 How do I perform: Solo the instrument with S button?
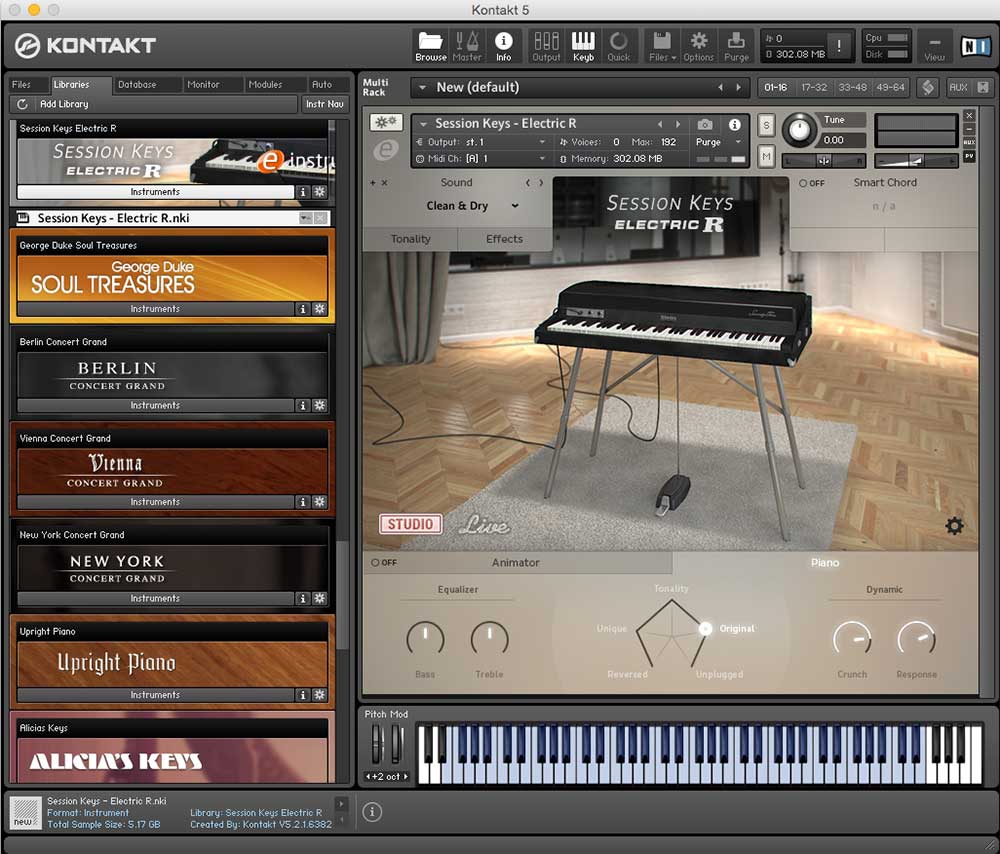766,125
